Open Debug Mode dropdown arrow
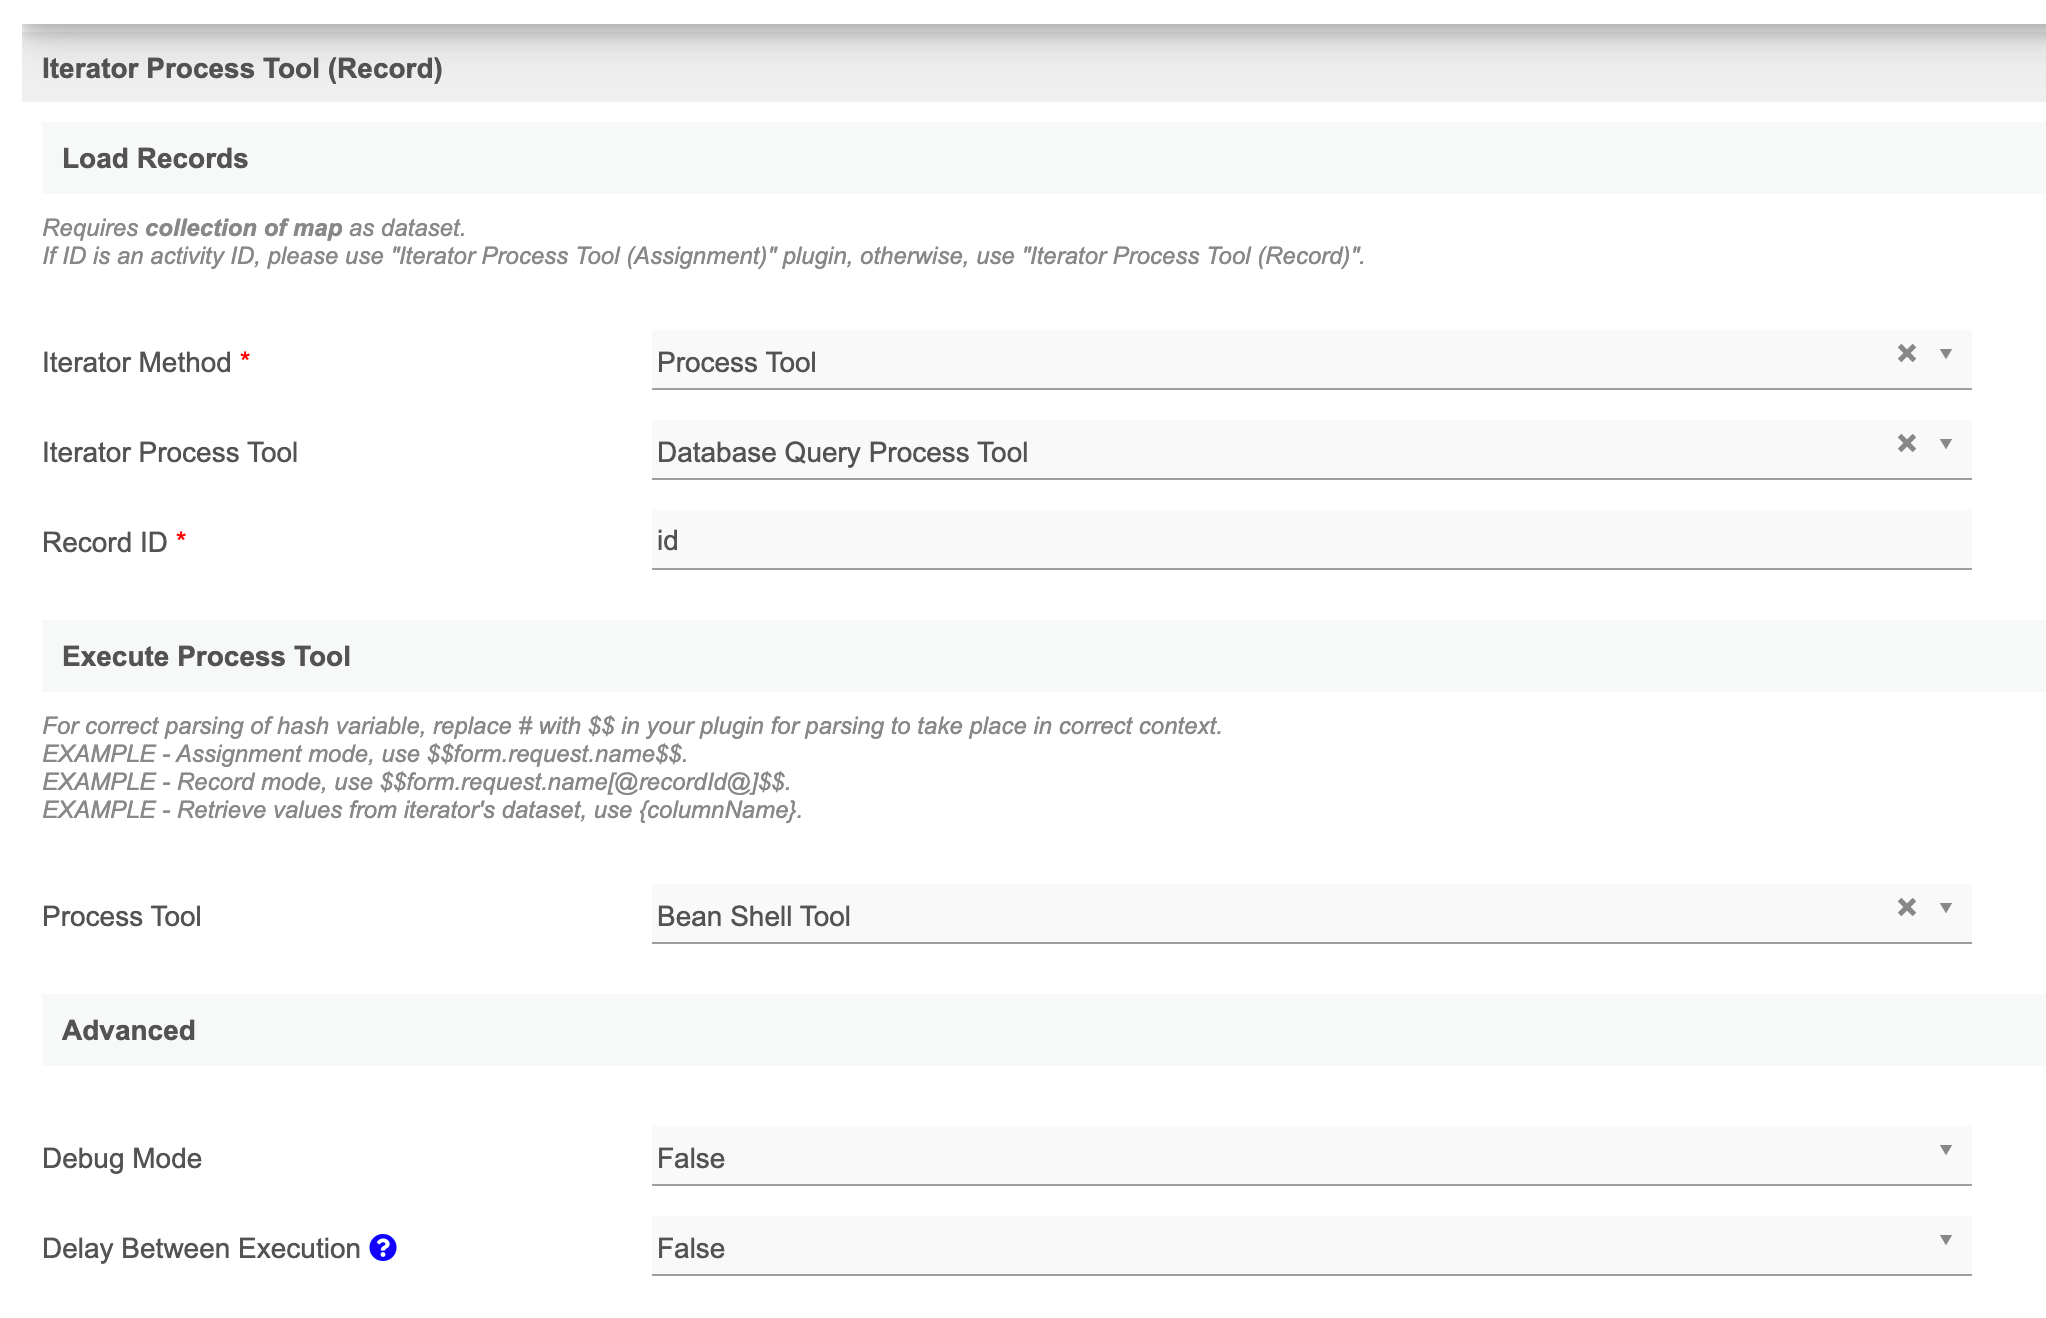The image size is (2046, 1318). coord(1946,1150)
